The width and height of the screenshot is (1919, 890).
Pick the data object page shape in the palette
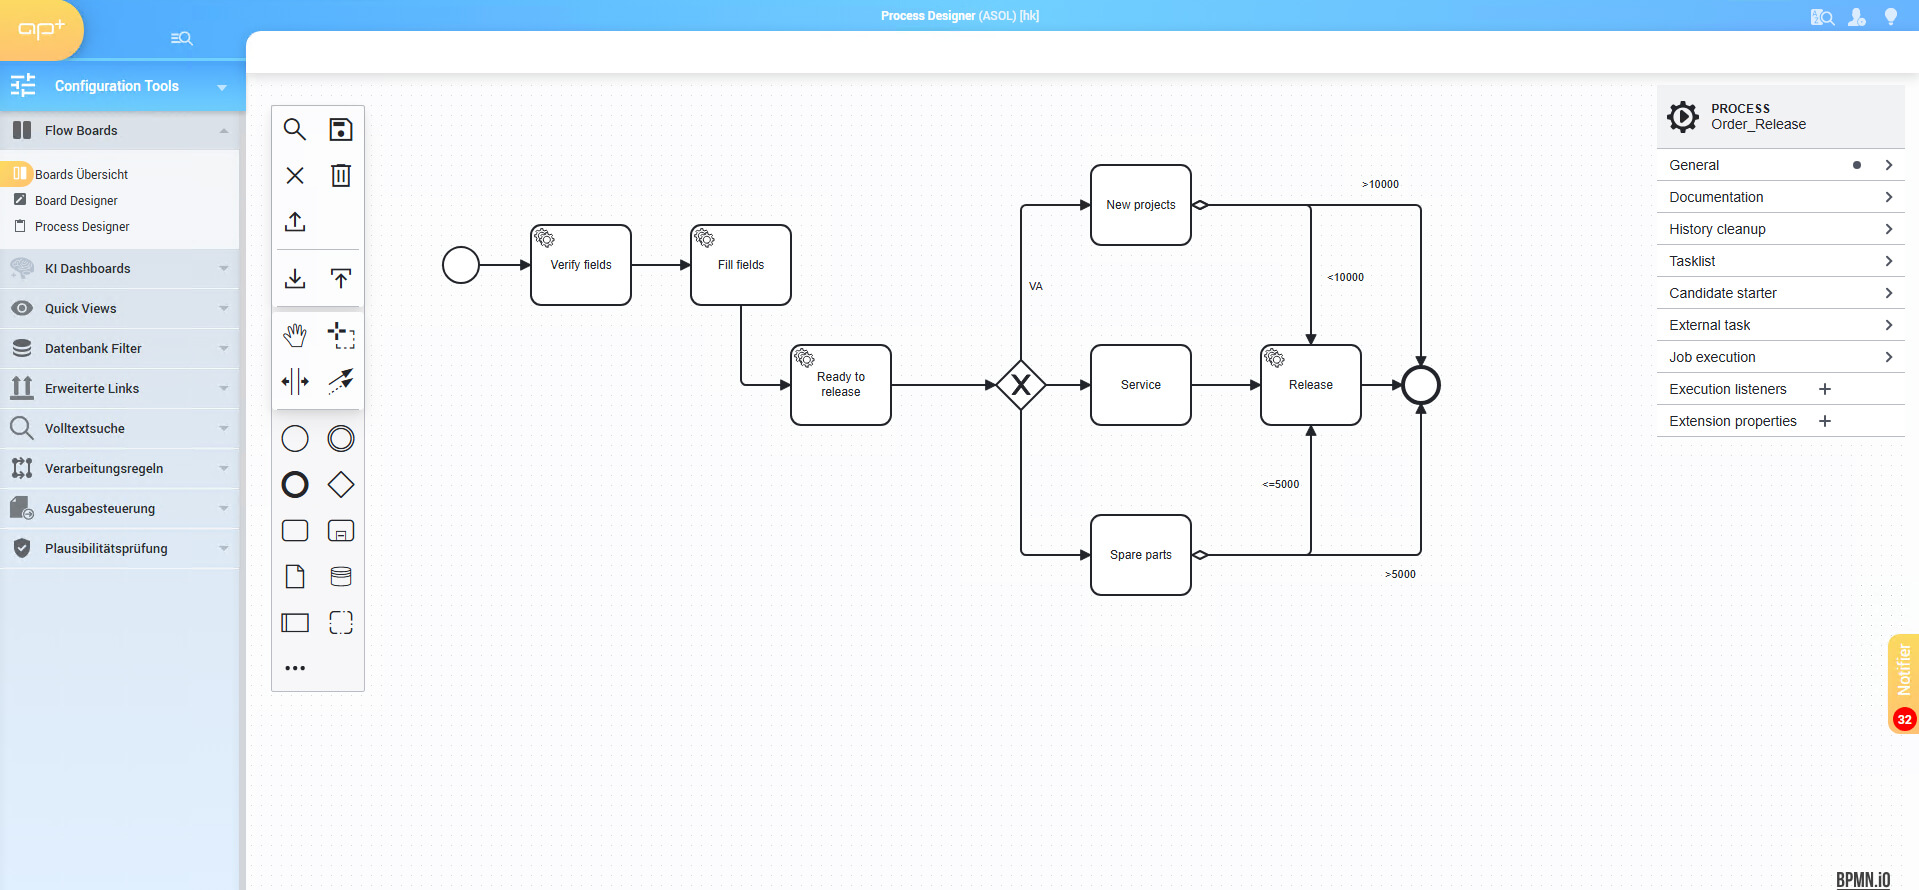click(x=295, y=576)
